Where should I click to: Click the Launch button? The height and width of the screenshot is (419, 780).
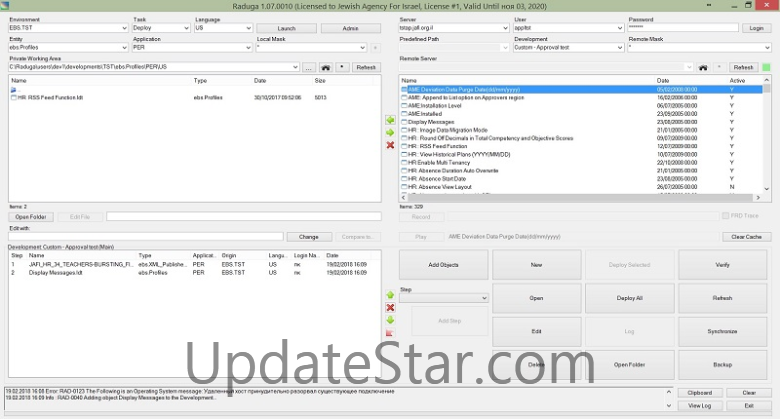pyautogui.click(x=287, y=28)
